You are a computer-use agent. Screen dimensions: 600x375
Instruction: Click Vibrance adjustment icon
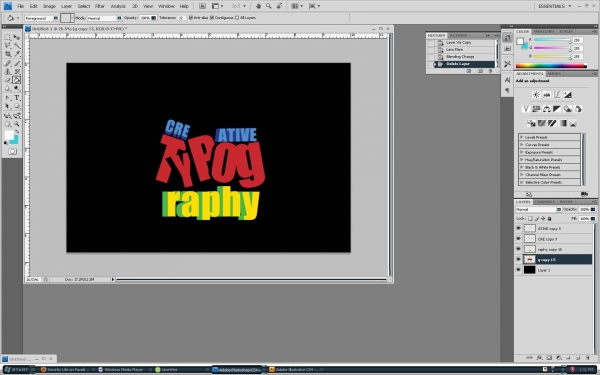[526, 109]
